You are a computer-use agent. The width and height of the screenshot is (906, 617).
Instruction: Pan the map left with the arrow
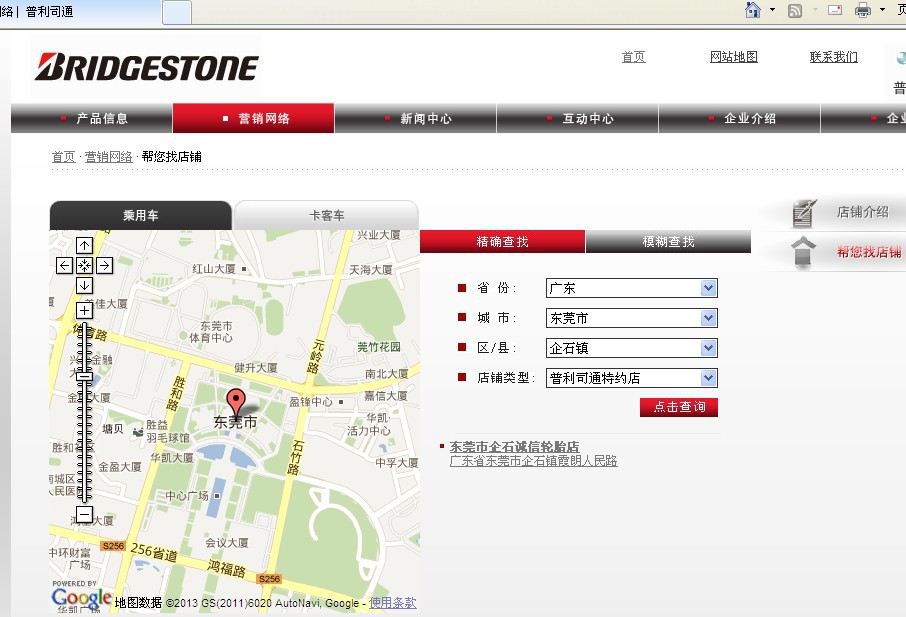point(65,265)
